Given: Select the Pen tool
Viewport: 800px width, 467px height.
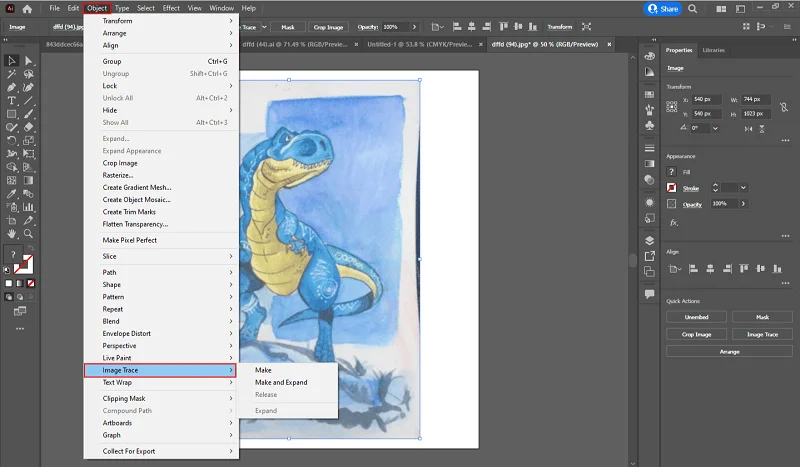Looking at the screenshot, I should coord(11,87).
